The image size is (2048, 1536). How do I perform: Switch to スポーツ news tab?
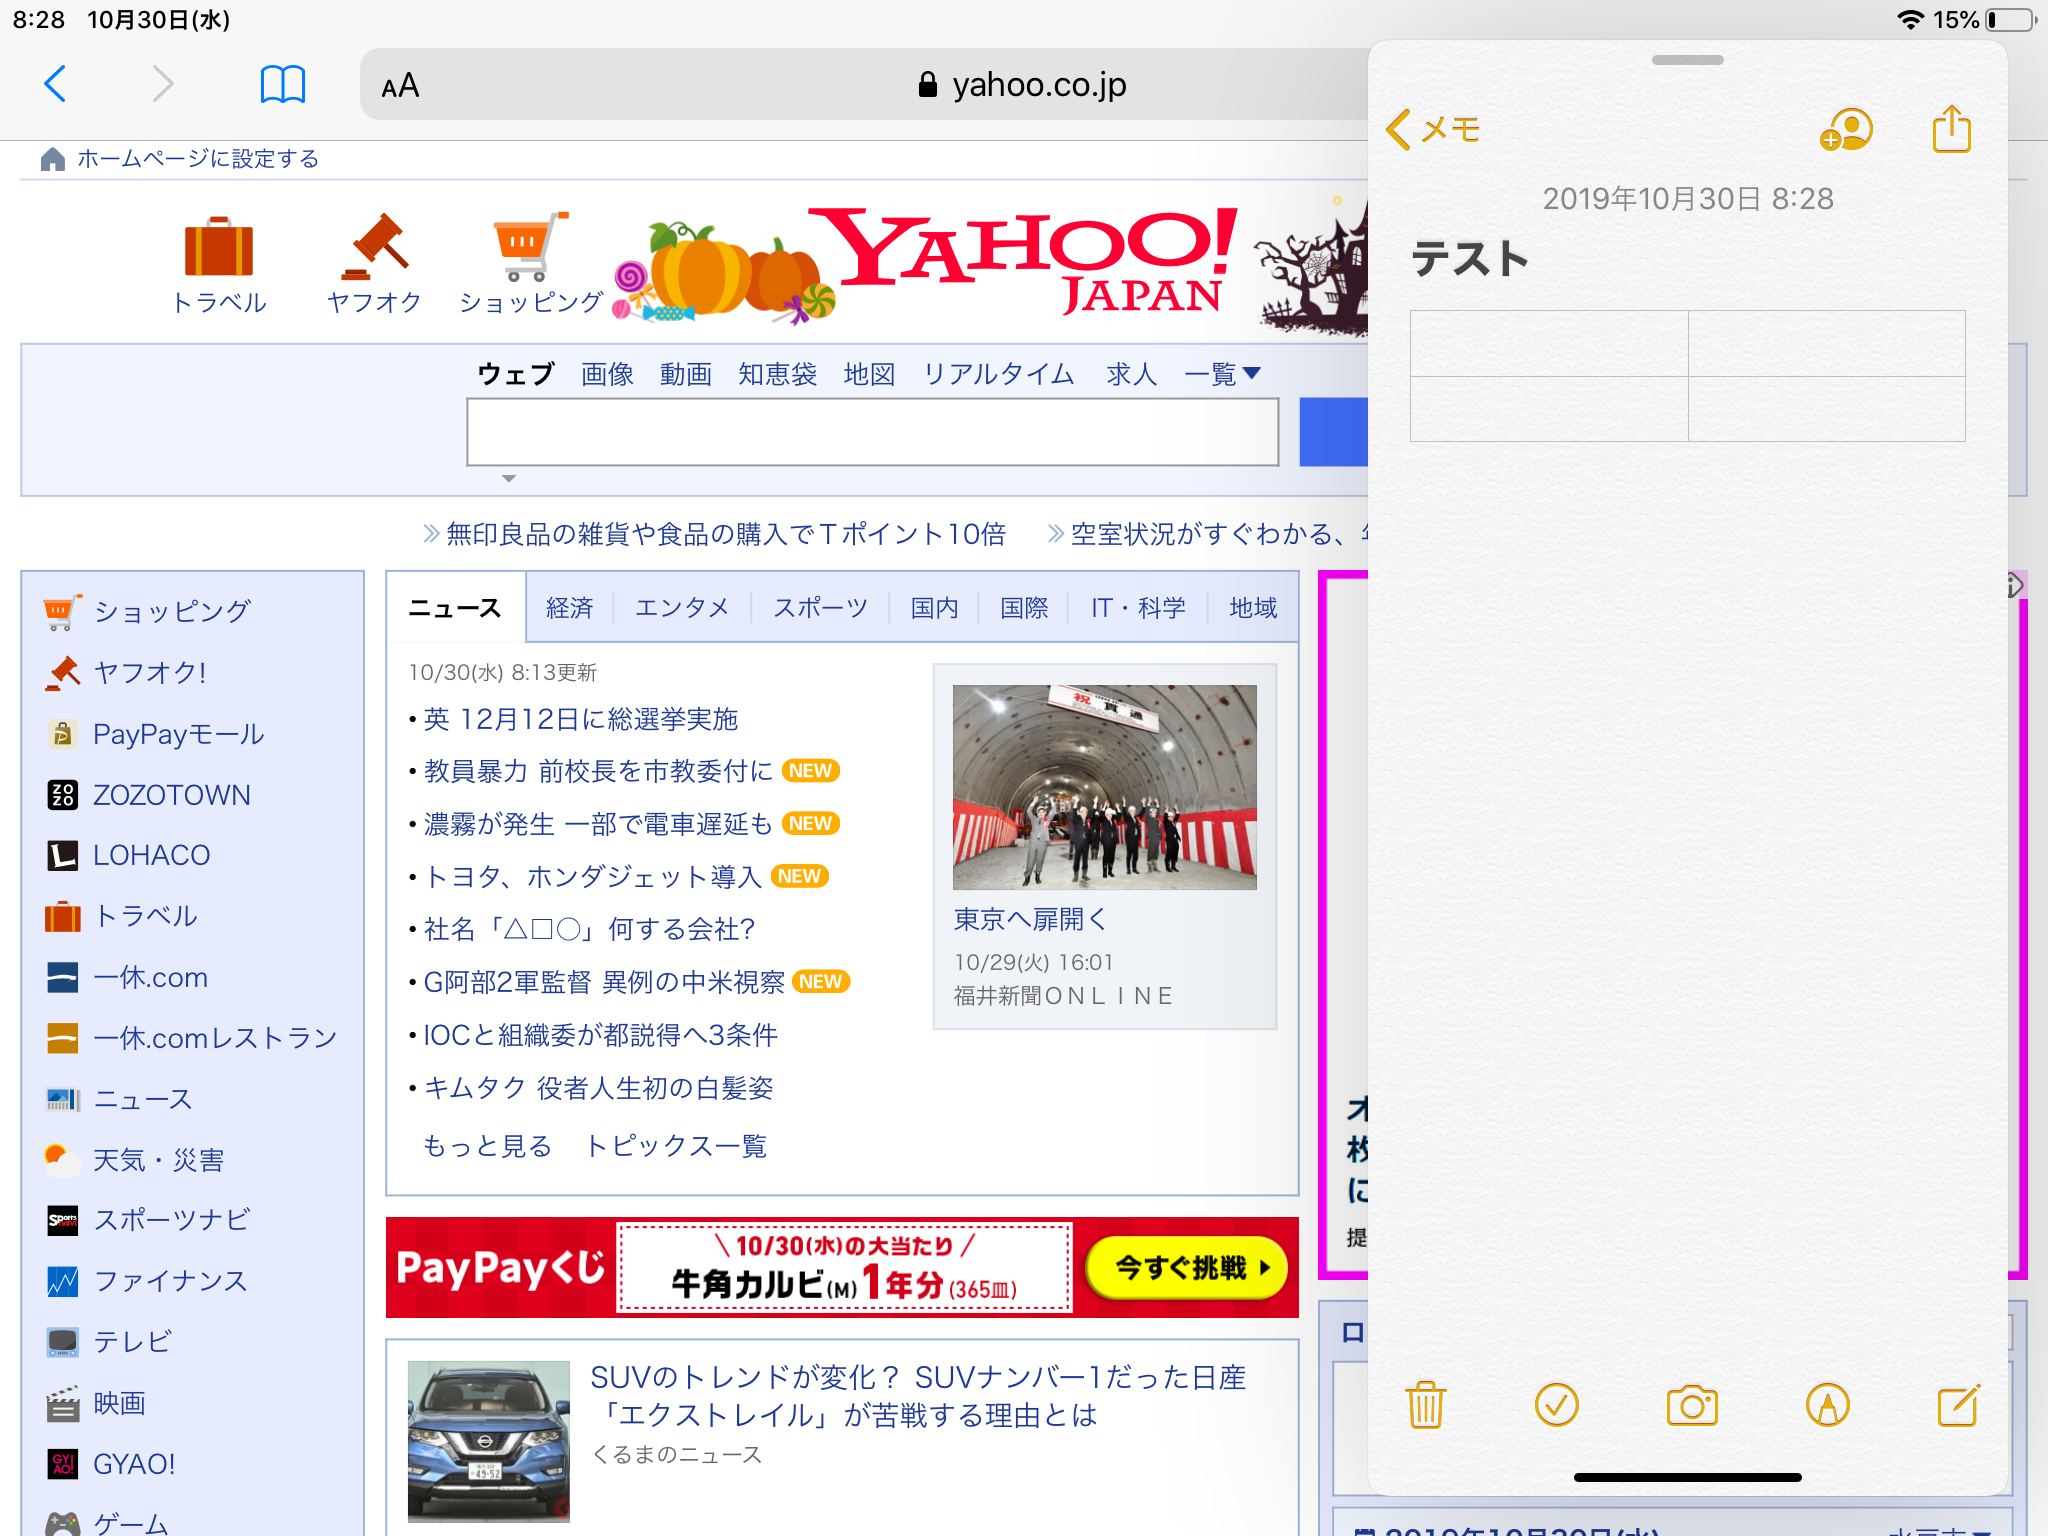(820, 608)
